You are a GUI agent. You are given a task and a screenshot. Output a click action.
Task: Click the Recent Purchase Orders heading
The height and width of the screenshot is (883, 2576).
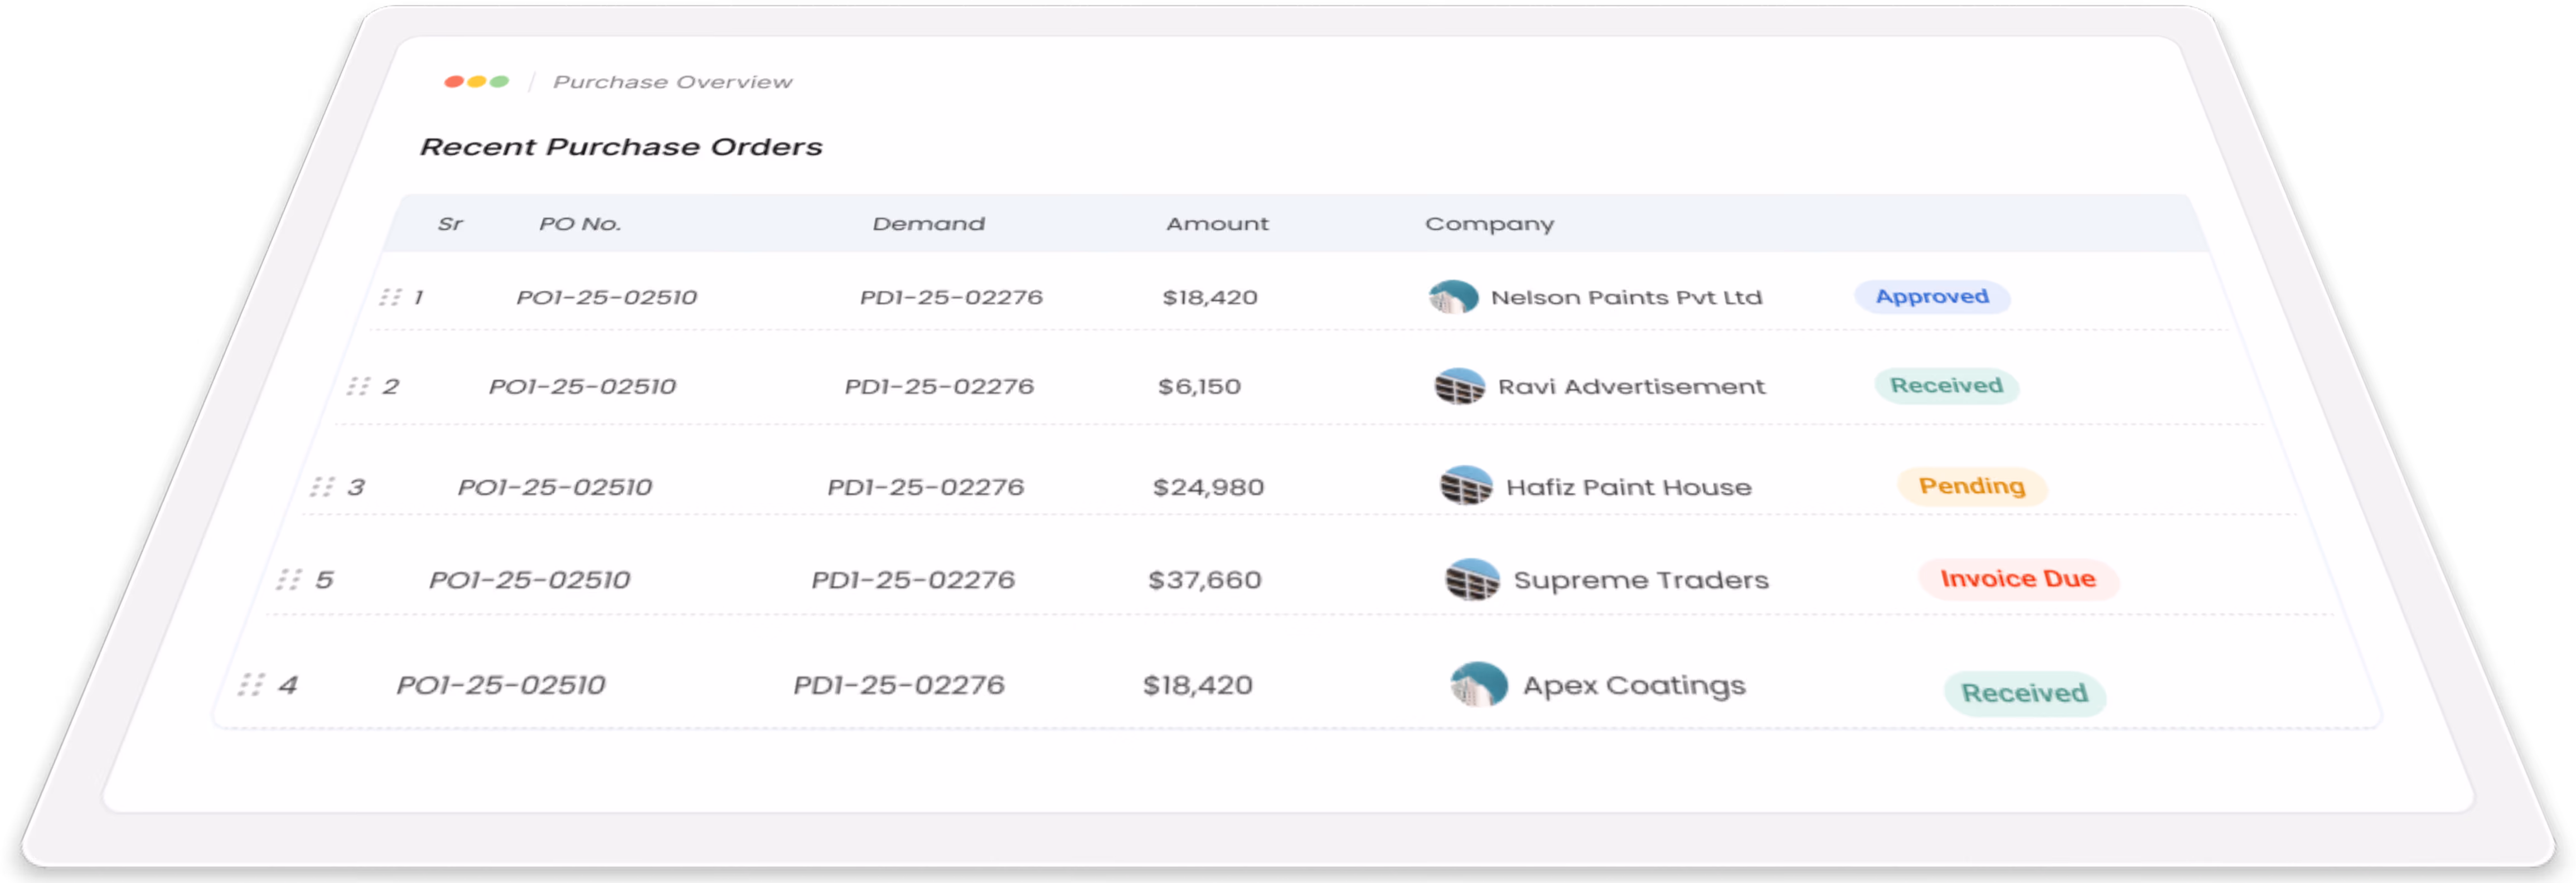coord(621,147)
